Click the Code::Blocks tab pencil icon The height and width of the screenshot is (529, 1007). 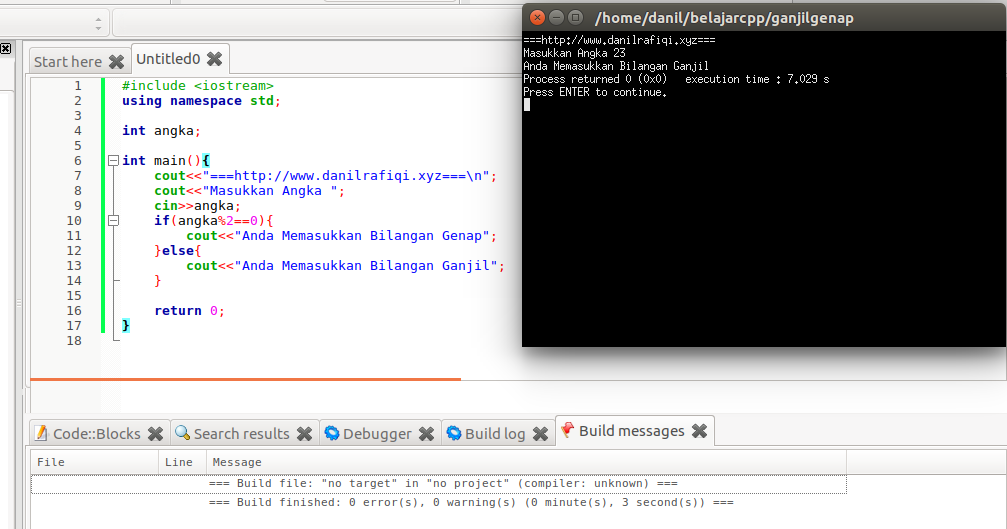click(x=41, y=433)
